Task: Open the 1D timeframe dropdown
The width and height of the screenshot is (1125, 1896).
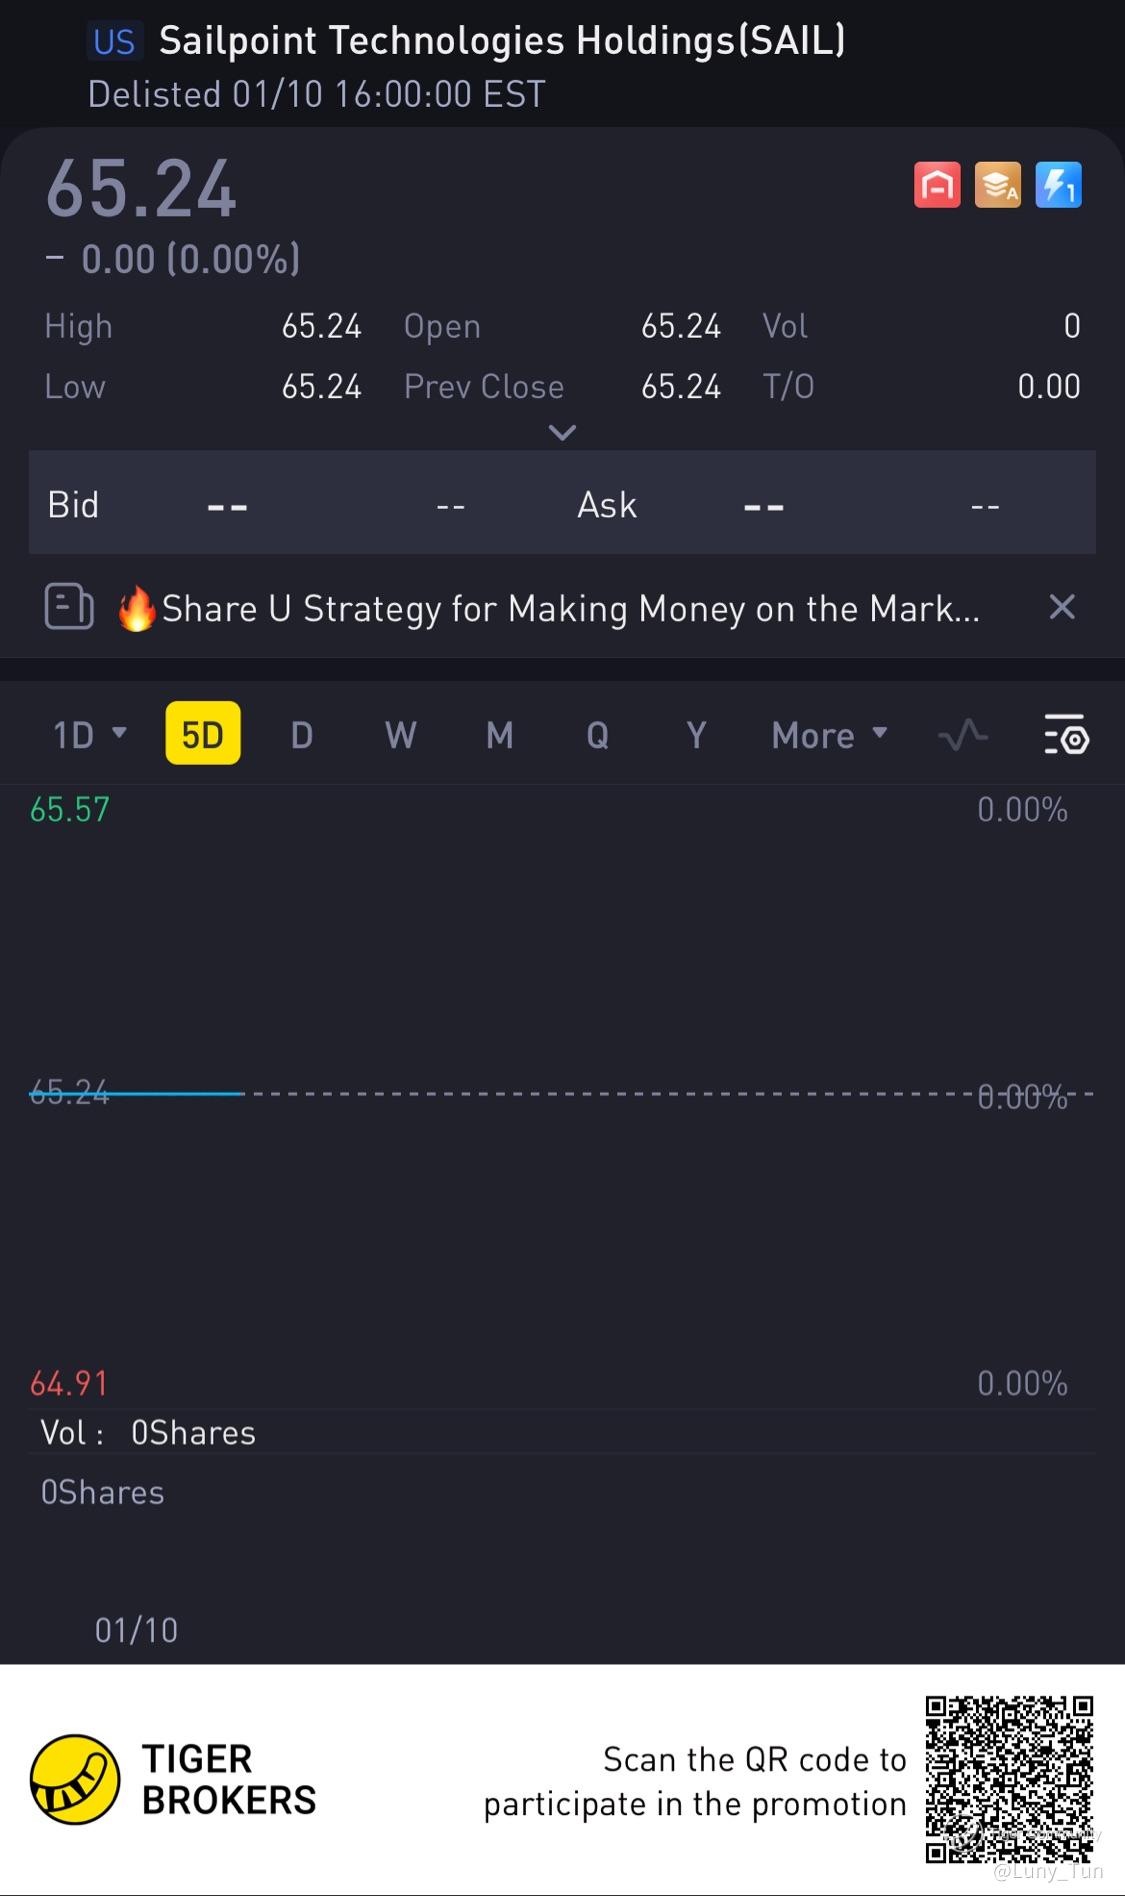Action: 89,735
